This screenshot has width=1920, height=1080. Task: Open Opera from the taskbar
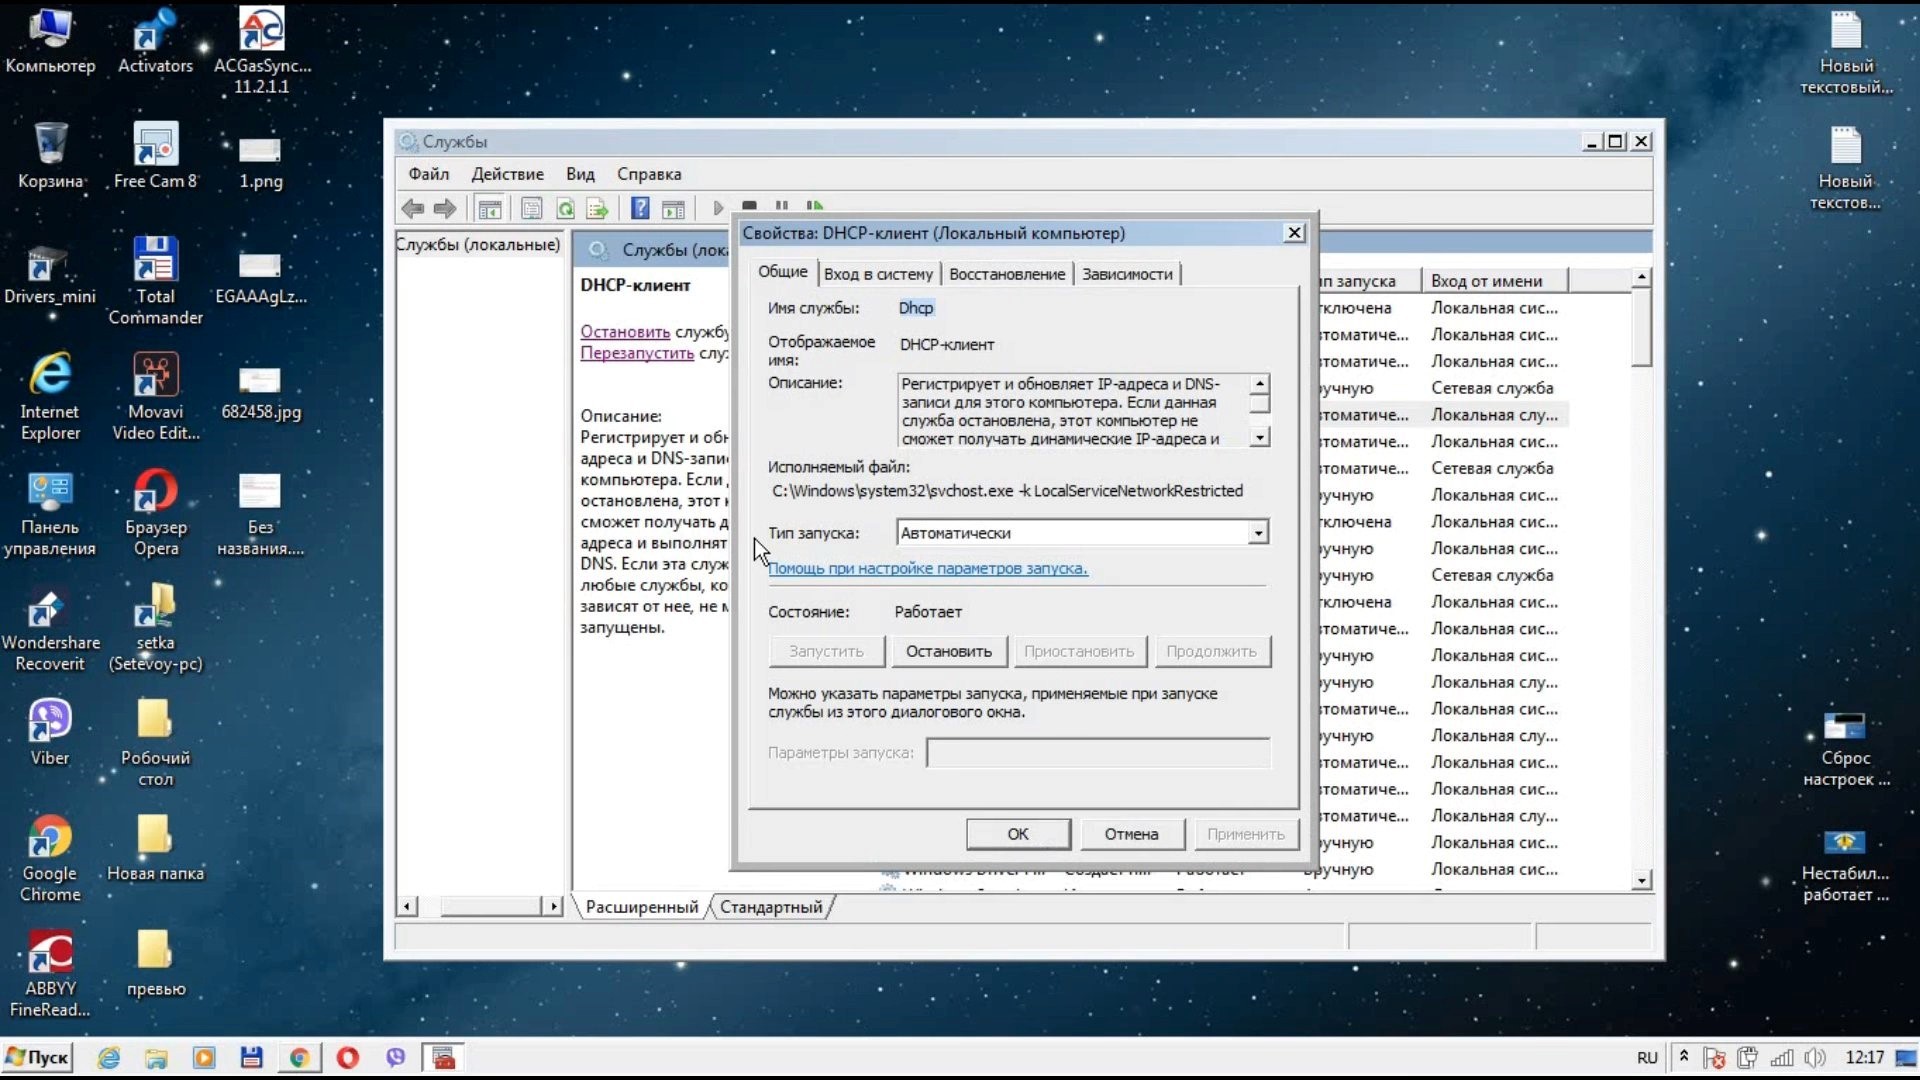pyautogui.click(x=347, y=1057)
